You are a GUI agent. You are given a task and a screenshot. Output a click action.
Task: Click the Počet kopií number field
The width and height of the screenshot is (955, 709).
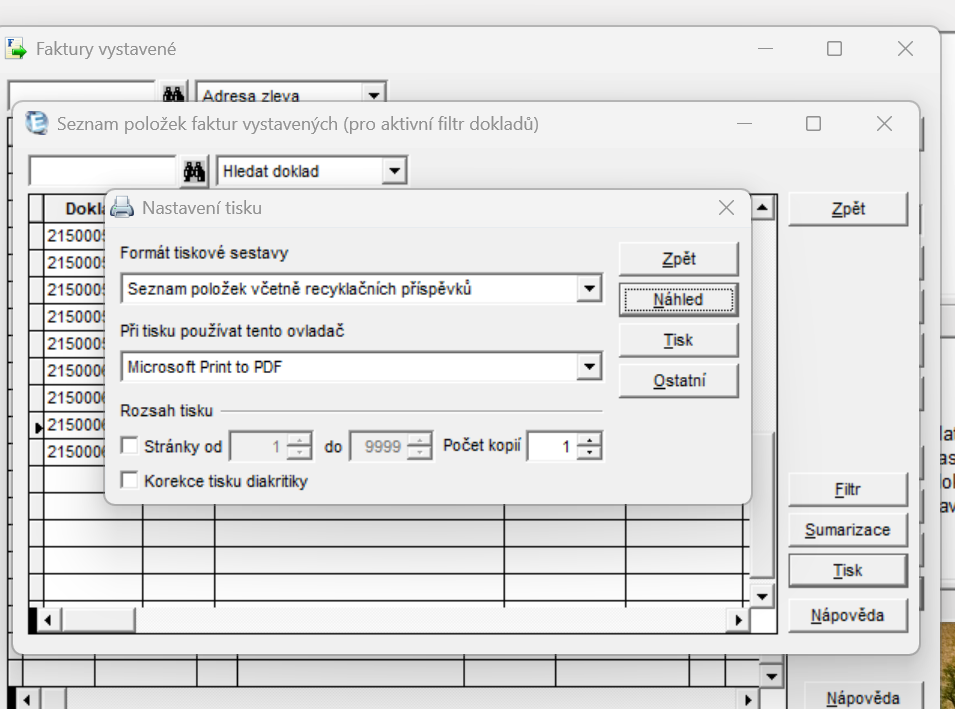(552, 447)
